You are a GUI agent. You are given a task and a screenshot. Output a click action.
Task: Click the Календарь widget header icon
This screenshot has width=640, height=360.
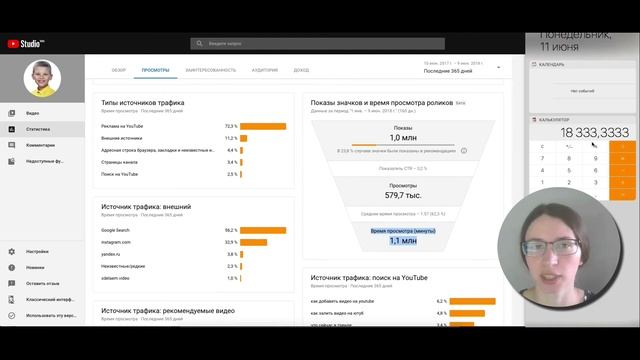534,64
